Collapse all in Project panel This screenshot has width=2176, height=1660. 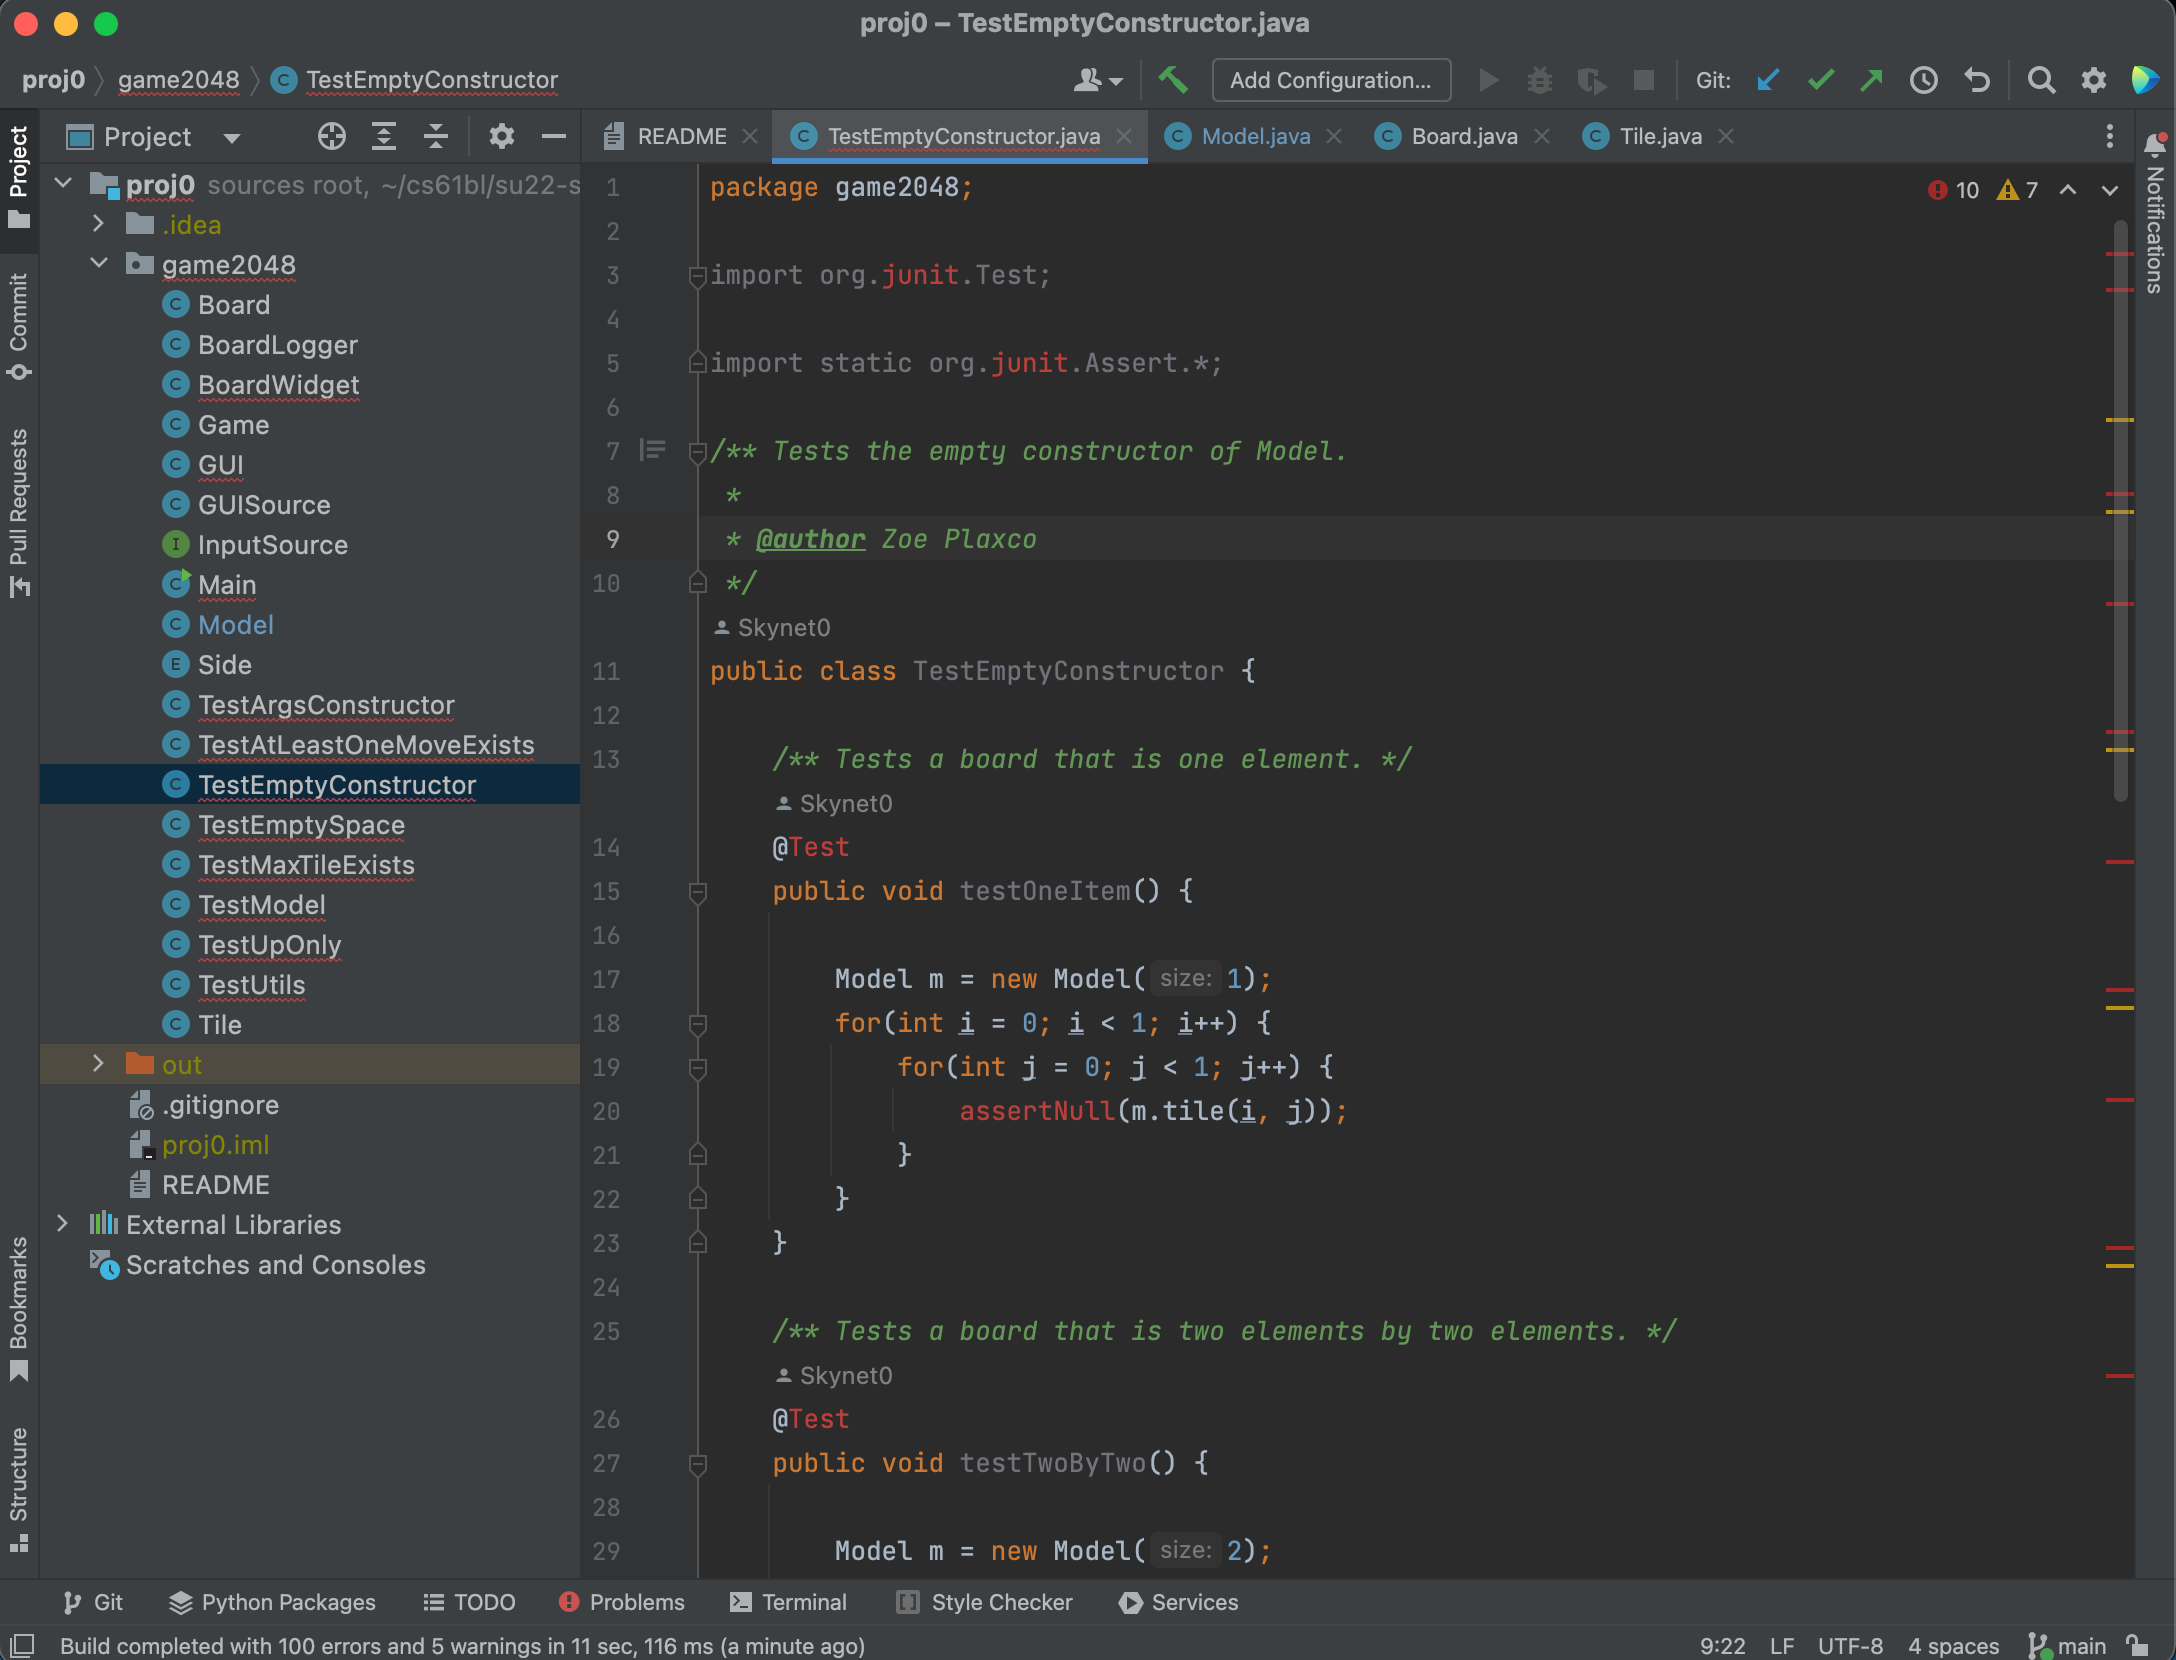pos(436,136)
